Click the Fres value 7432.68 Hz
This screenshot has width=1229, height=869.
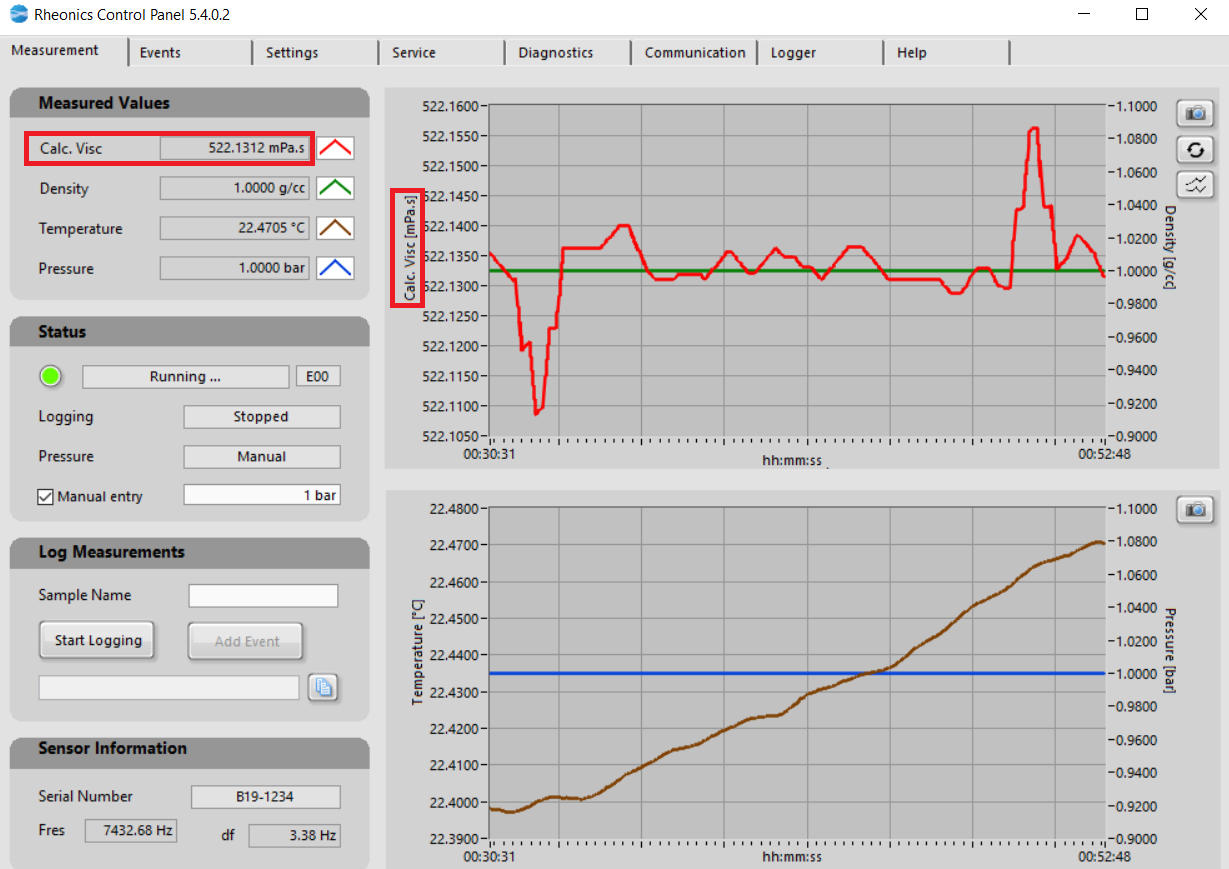coord(131,830)
